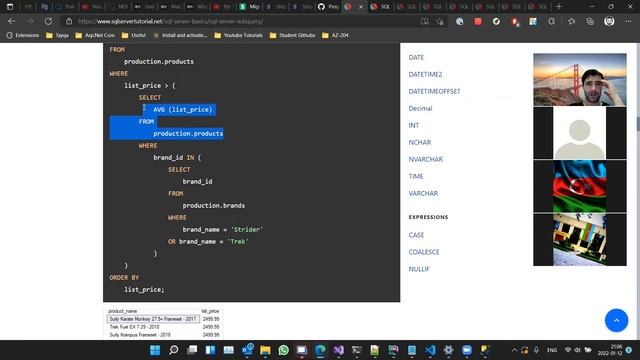This screenshot has height=360, width=640.
Task: Open WhatsApp from the taskbar
Action: [x=284, y=350]
